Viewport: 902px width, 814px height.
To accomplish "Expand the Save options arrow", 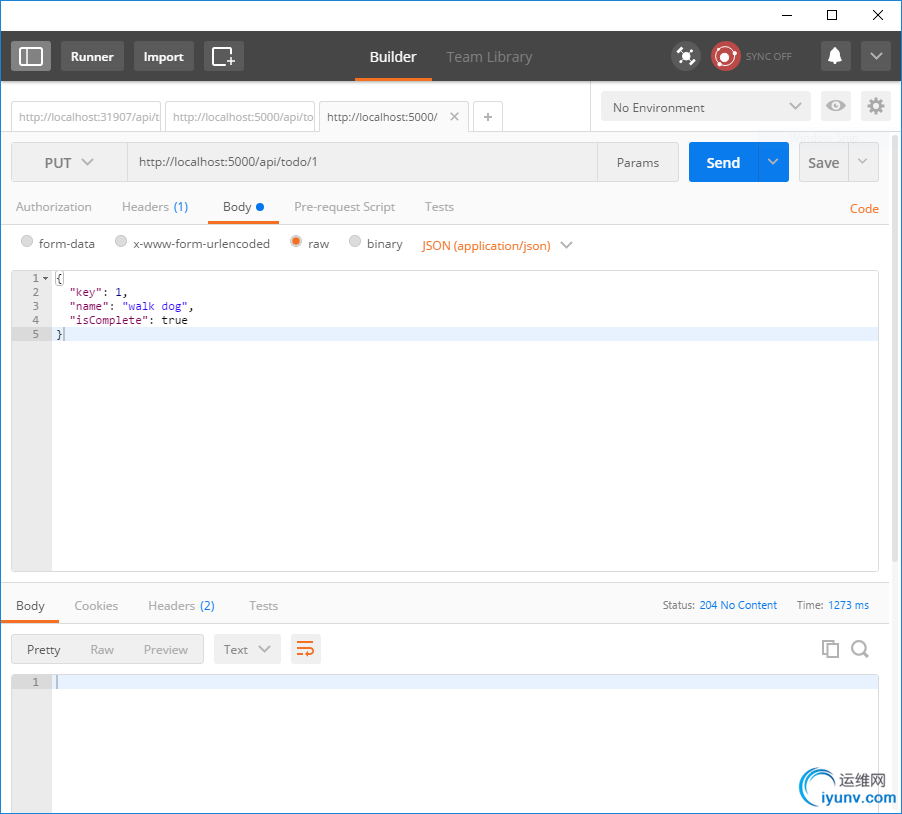I will click(x=863, y=162).
